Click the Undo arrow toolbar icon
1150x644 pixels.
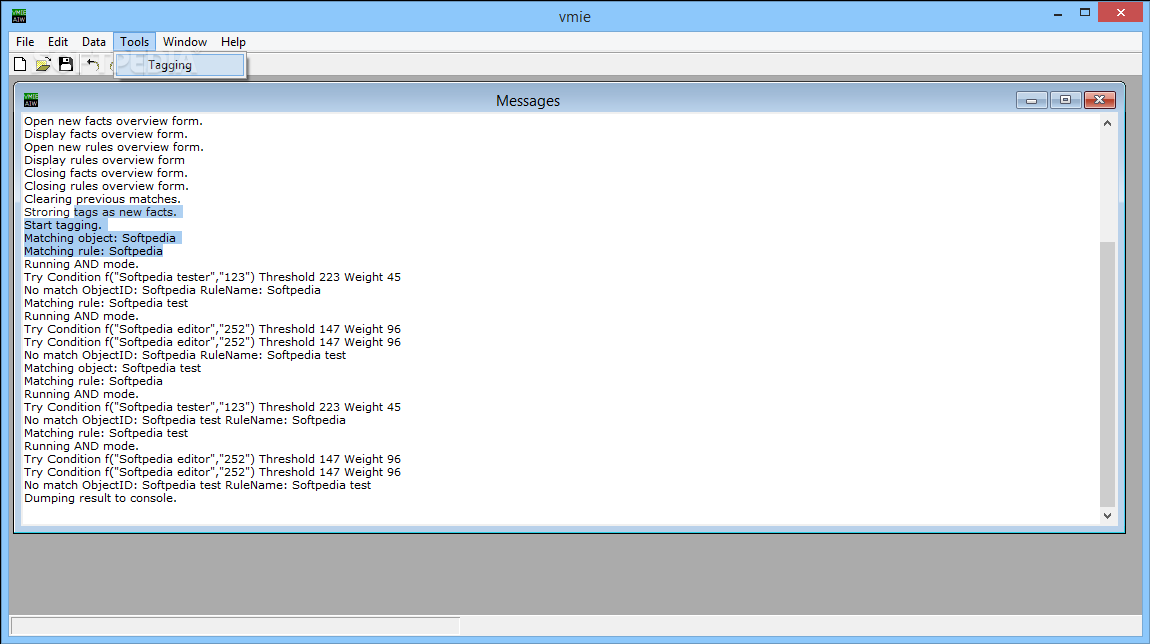point(92,65)
